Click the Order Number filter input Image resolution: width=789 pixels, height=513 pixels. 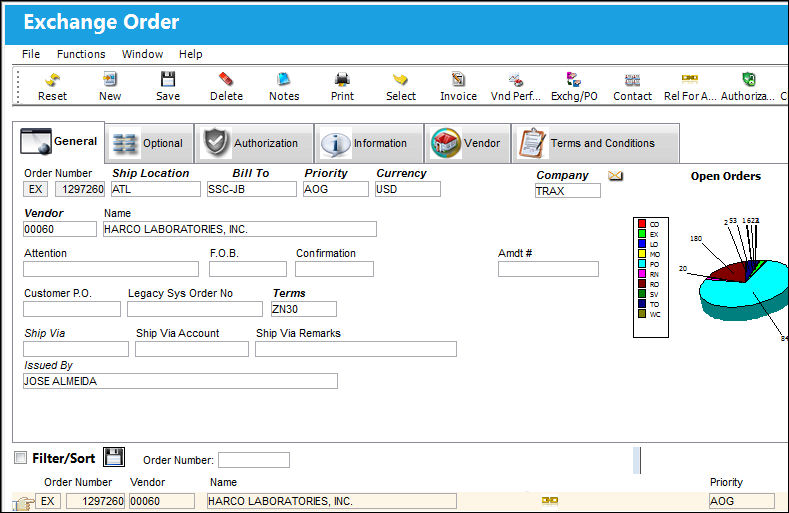click(x=254, y=460)
